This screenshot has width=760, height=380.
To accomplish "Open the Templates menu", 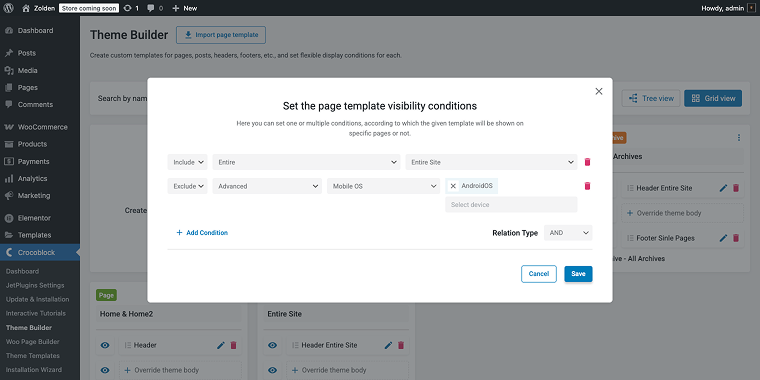I will coord(34,235).
